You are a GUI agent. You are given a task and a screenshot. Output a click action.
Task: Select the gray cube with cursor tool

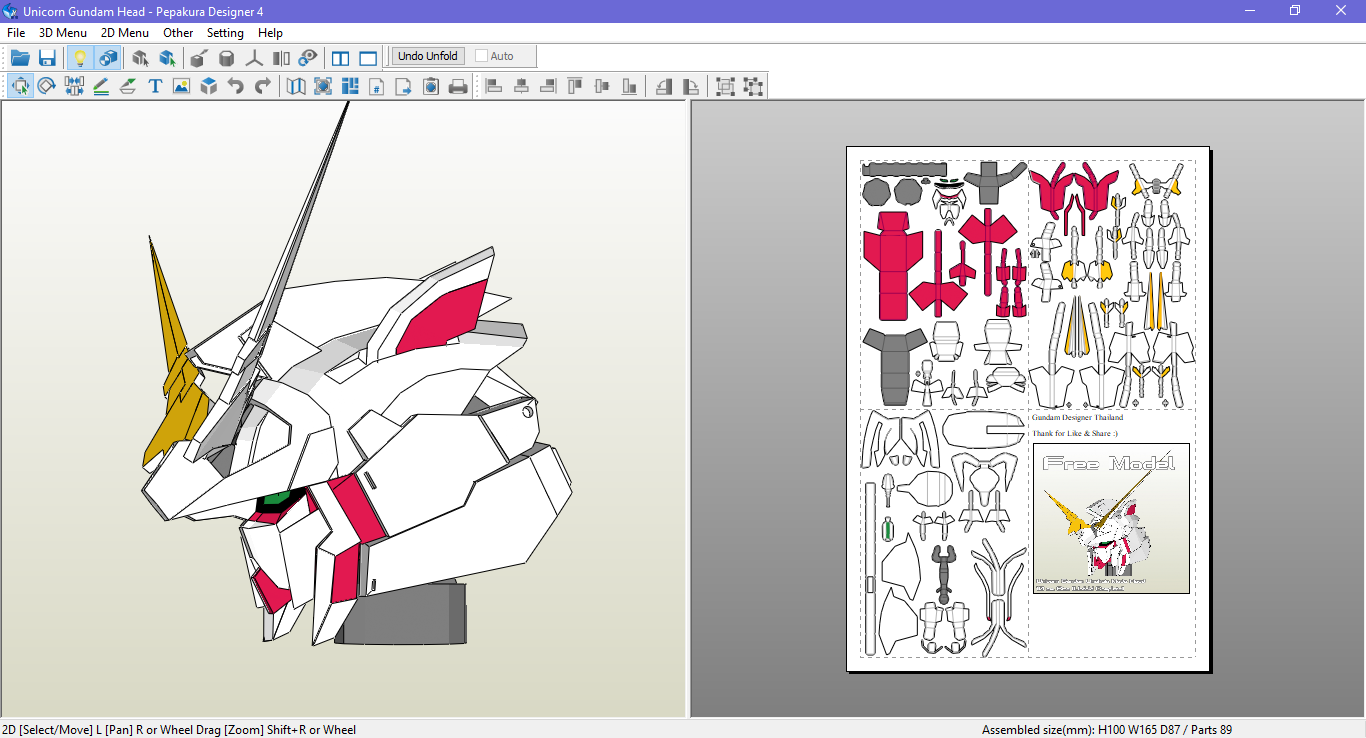tap(140, 58)
